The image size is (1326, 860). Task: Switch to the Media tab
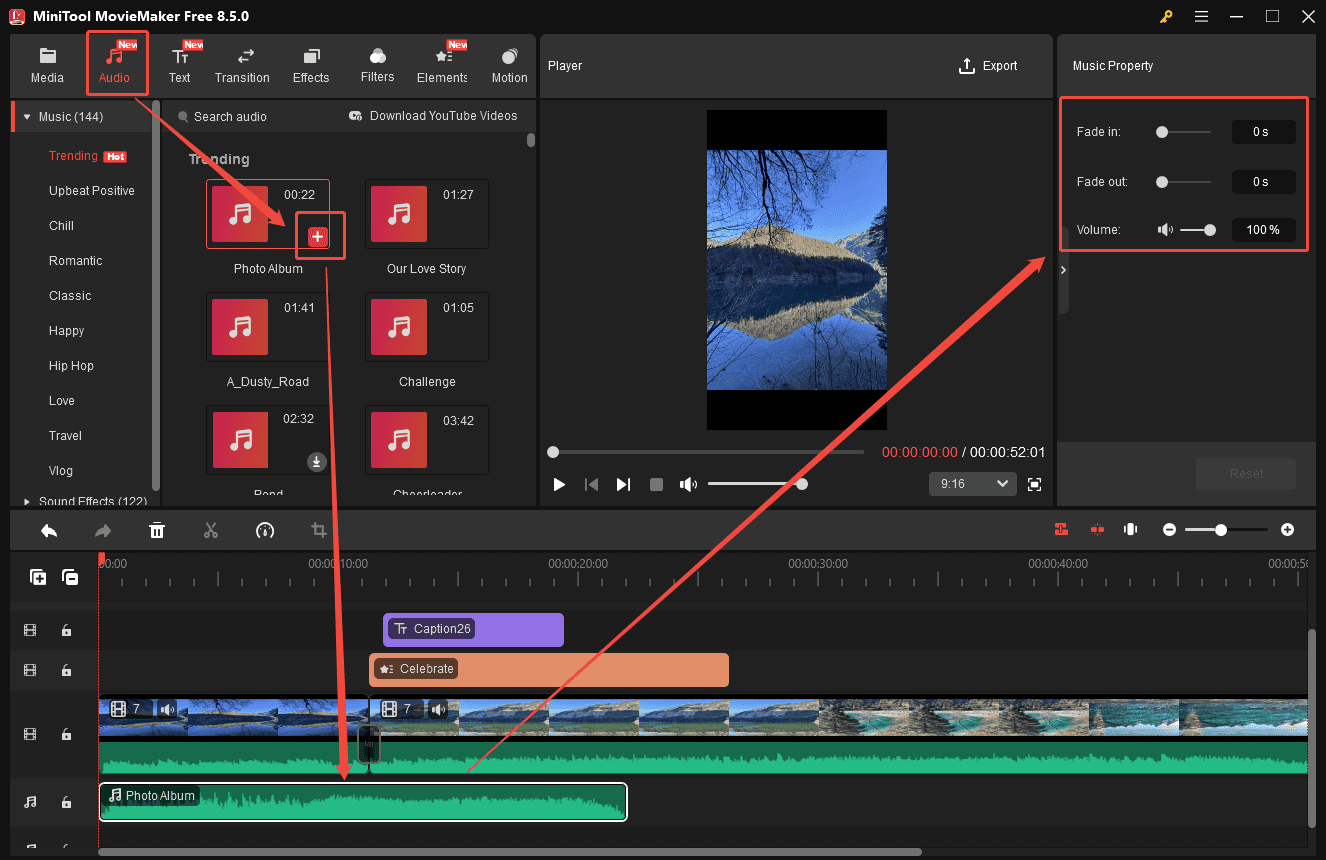pos(47,63)
